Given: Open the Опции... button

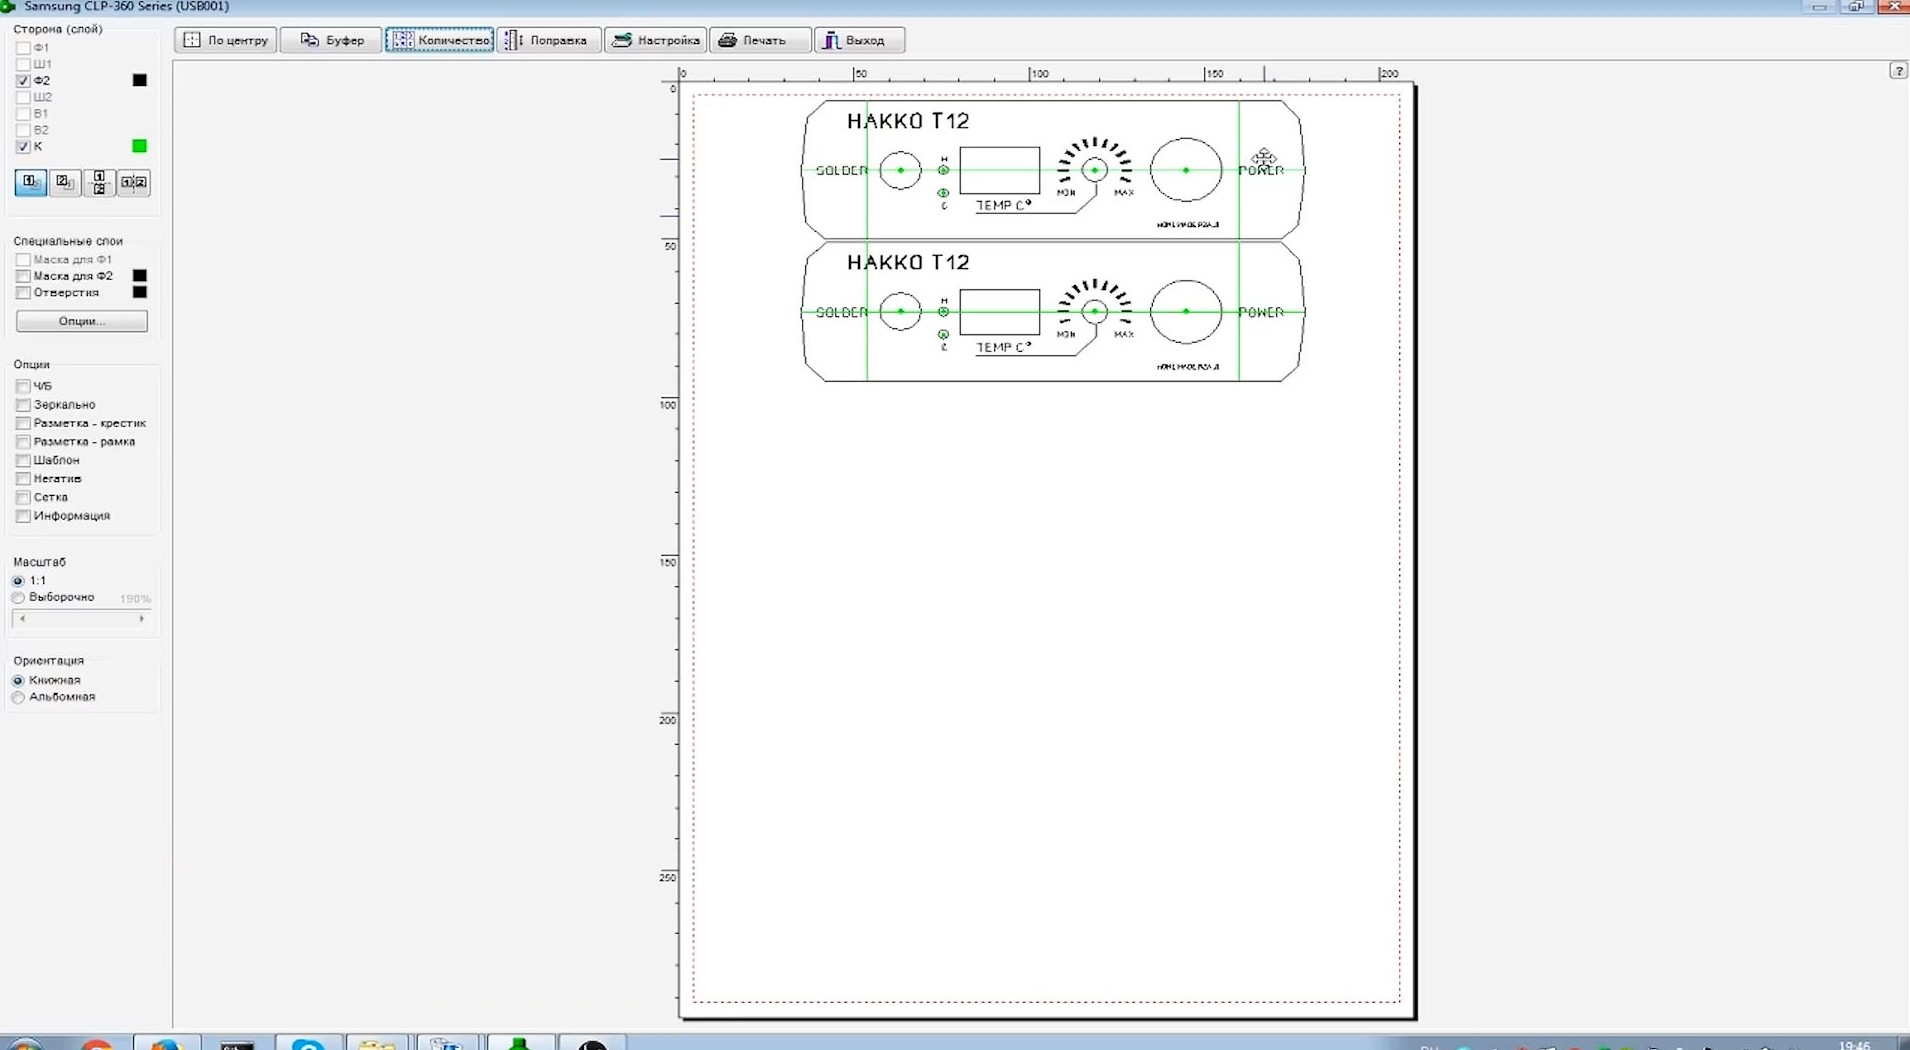Looking at the screenshot, I should tap(82, 321).
